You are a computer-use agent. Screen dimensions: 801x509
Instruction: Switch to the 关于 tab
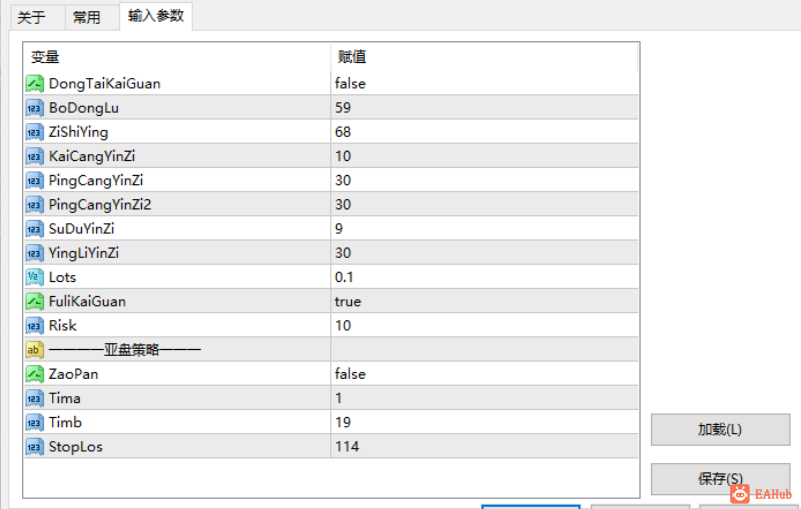[32, 17]
